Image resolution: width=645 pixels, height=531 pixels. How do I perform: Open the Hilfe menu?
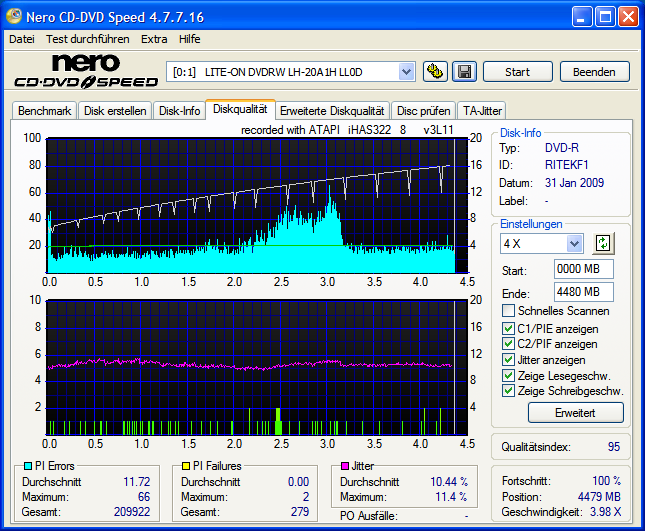[x=190, y=39]
